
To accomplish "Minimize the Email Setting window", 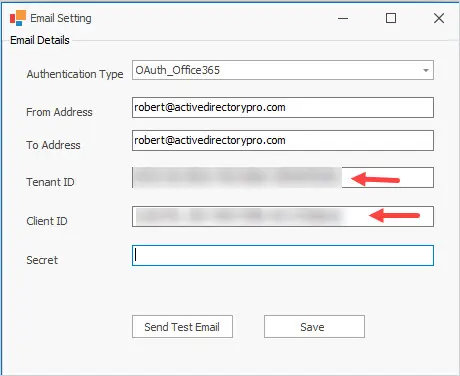I will coord(343,18).
